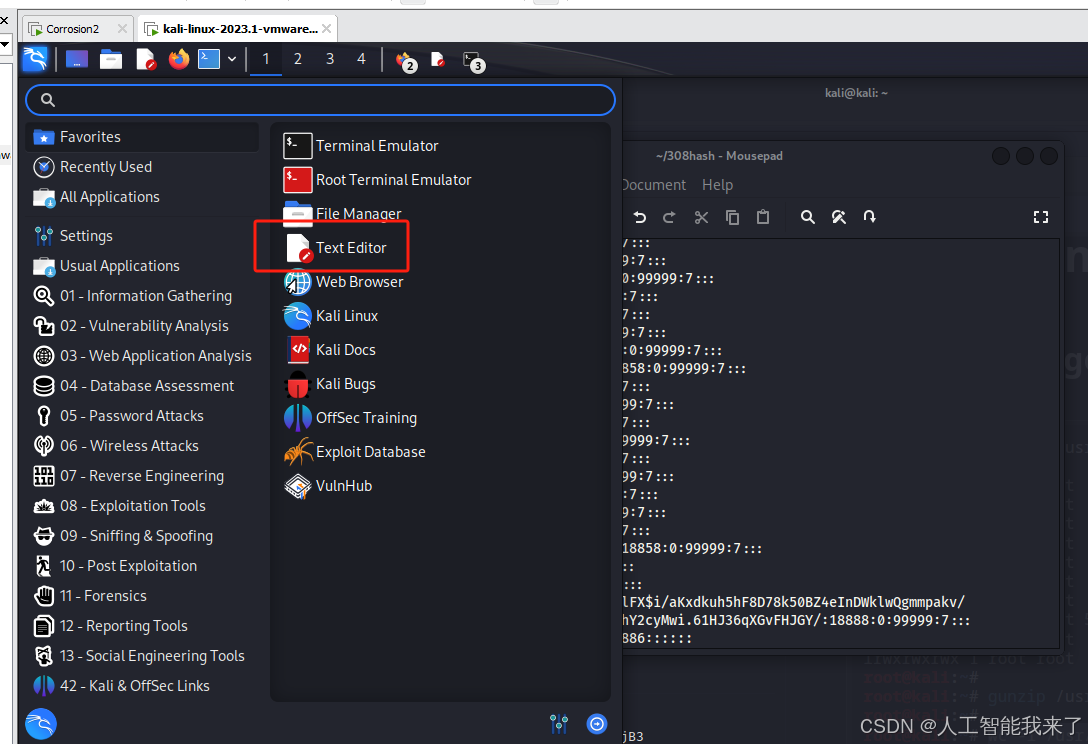1088x744 pixels.
Task: Click the show desktop panel icon
Action: 77,60
